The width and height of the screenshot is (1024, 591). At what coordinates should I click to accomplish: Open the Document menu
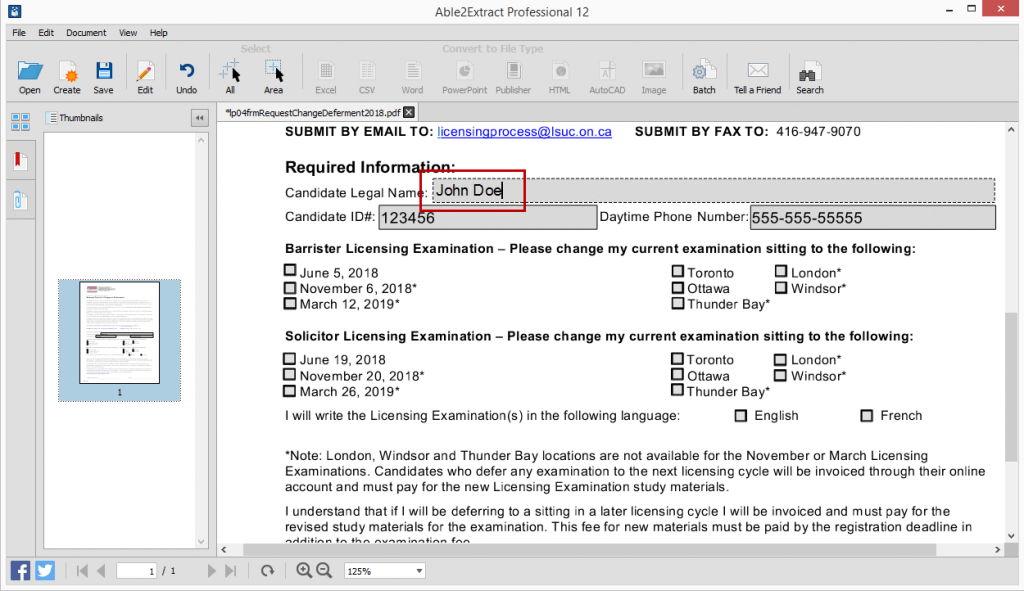[86, 32]
